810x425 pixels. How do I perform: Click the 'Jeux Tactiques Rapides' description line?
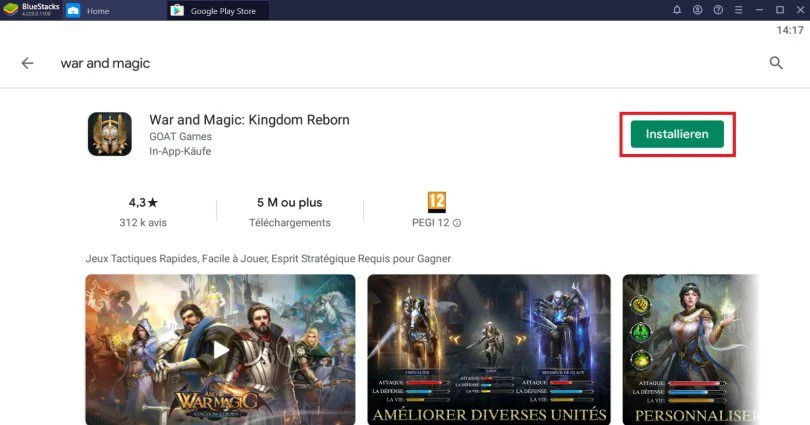coord(268,258)
